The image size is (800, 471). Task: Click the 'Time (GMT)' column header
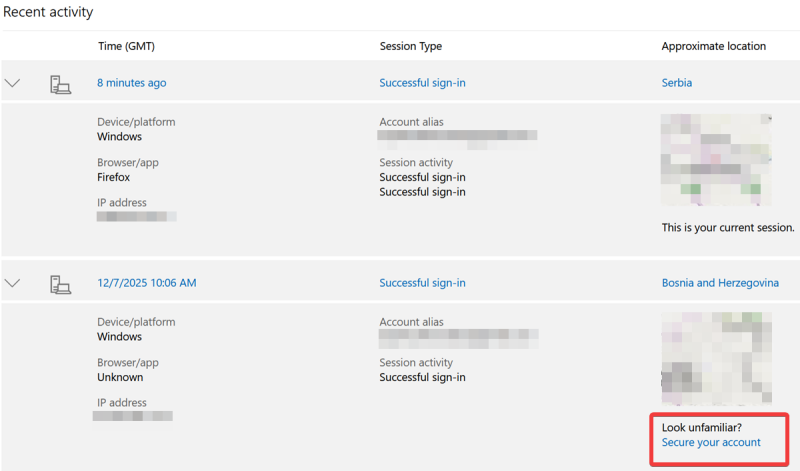[126, 46]
